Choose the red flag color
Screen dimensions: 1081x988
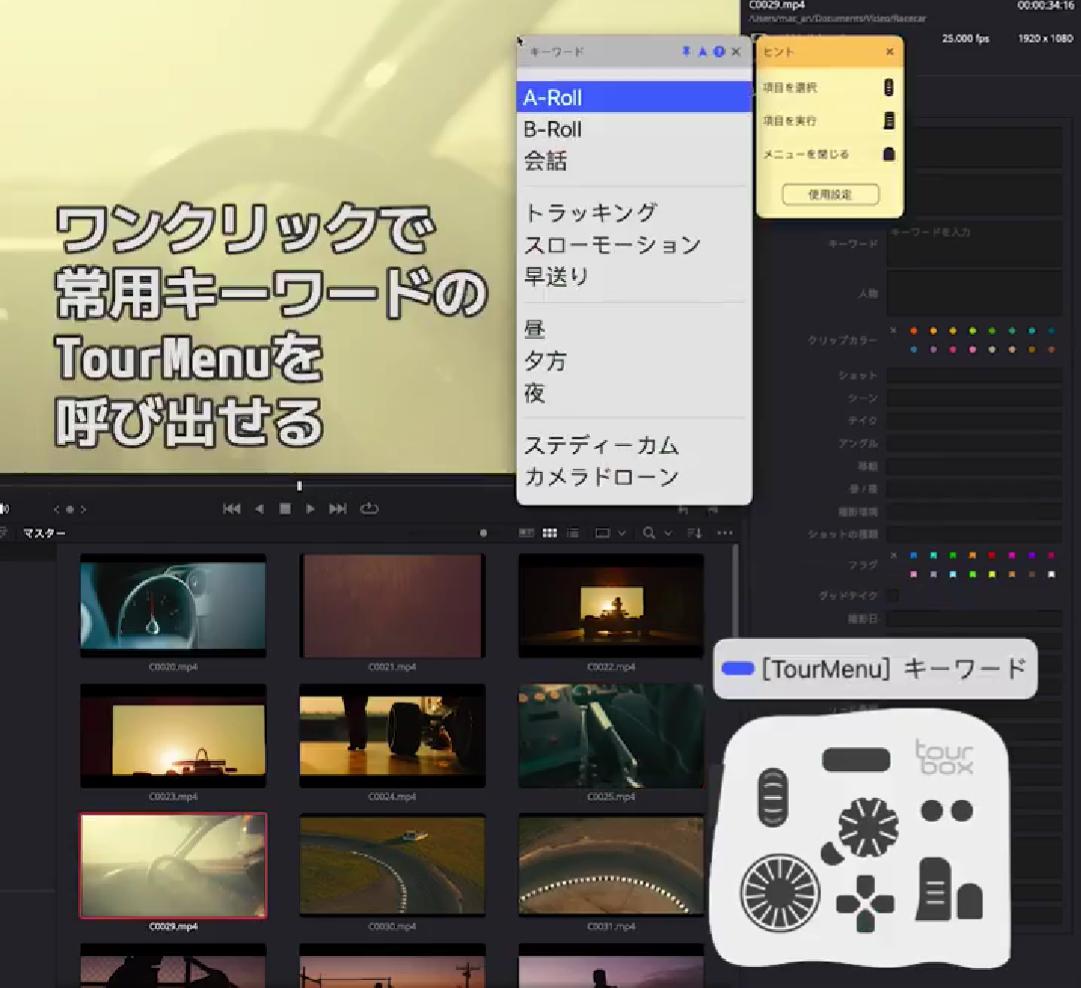tap(992, 555)
